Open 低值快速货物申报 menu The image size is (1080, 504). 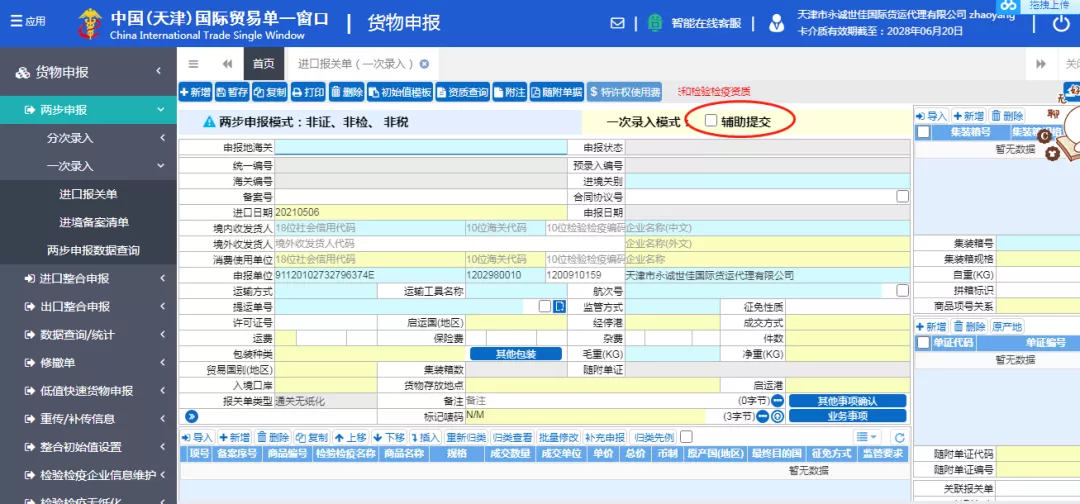[87, 391]
